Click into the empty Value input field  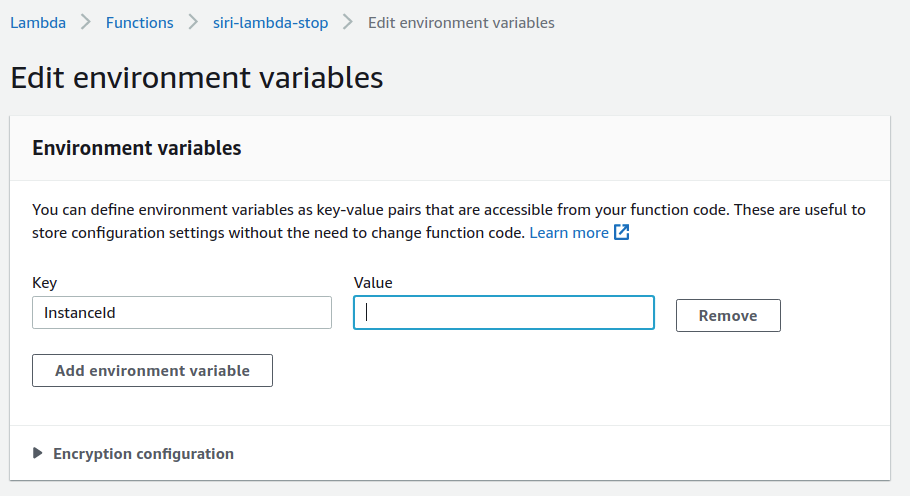pyautogui.click(x=504, y=312)
